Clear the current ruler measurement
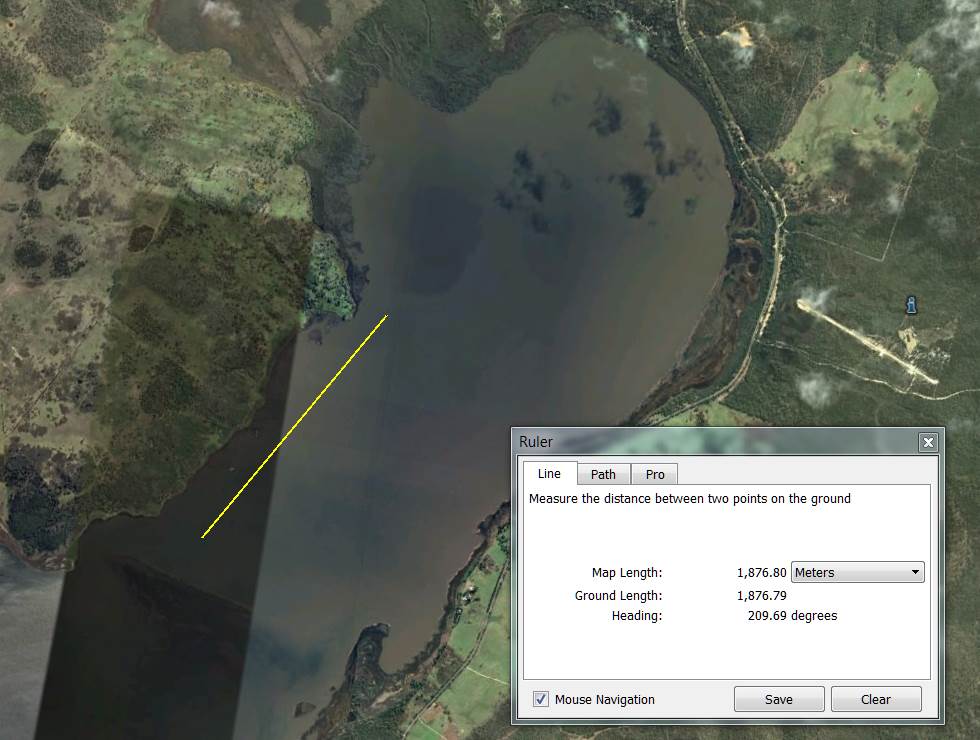The width and height of the screenshot is (980, 740). [876, 699]
